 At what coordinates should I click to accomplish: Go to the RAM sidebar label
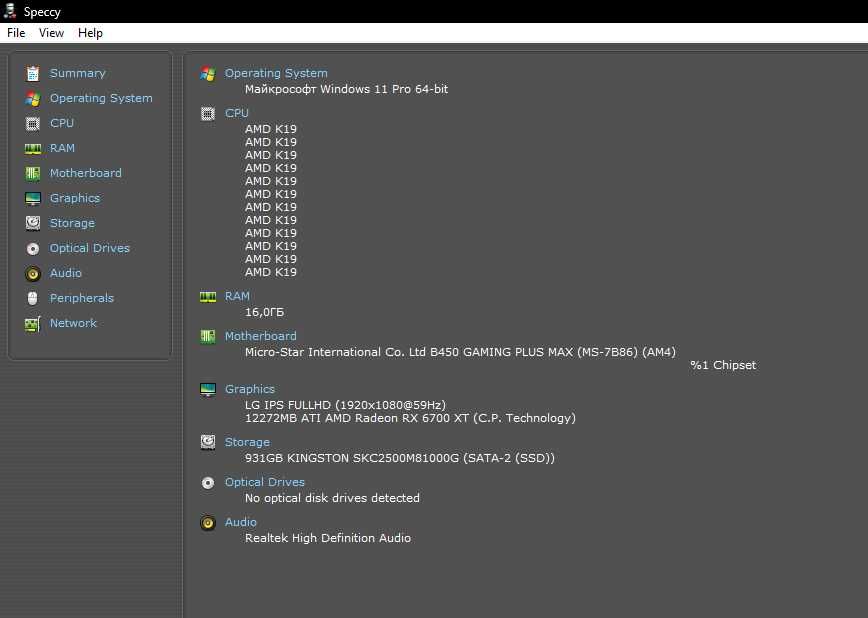point(62,148)
